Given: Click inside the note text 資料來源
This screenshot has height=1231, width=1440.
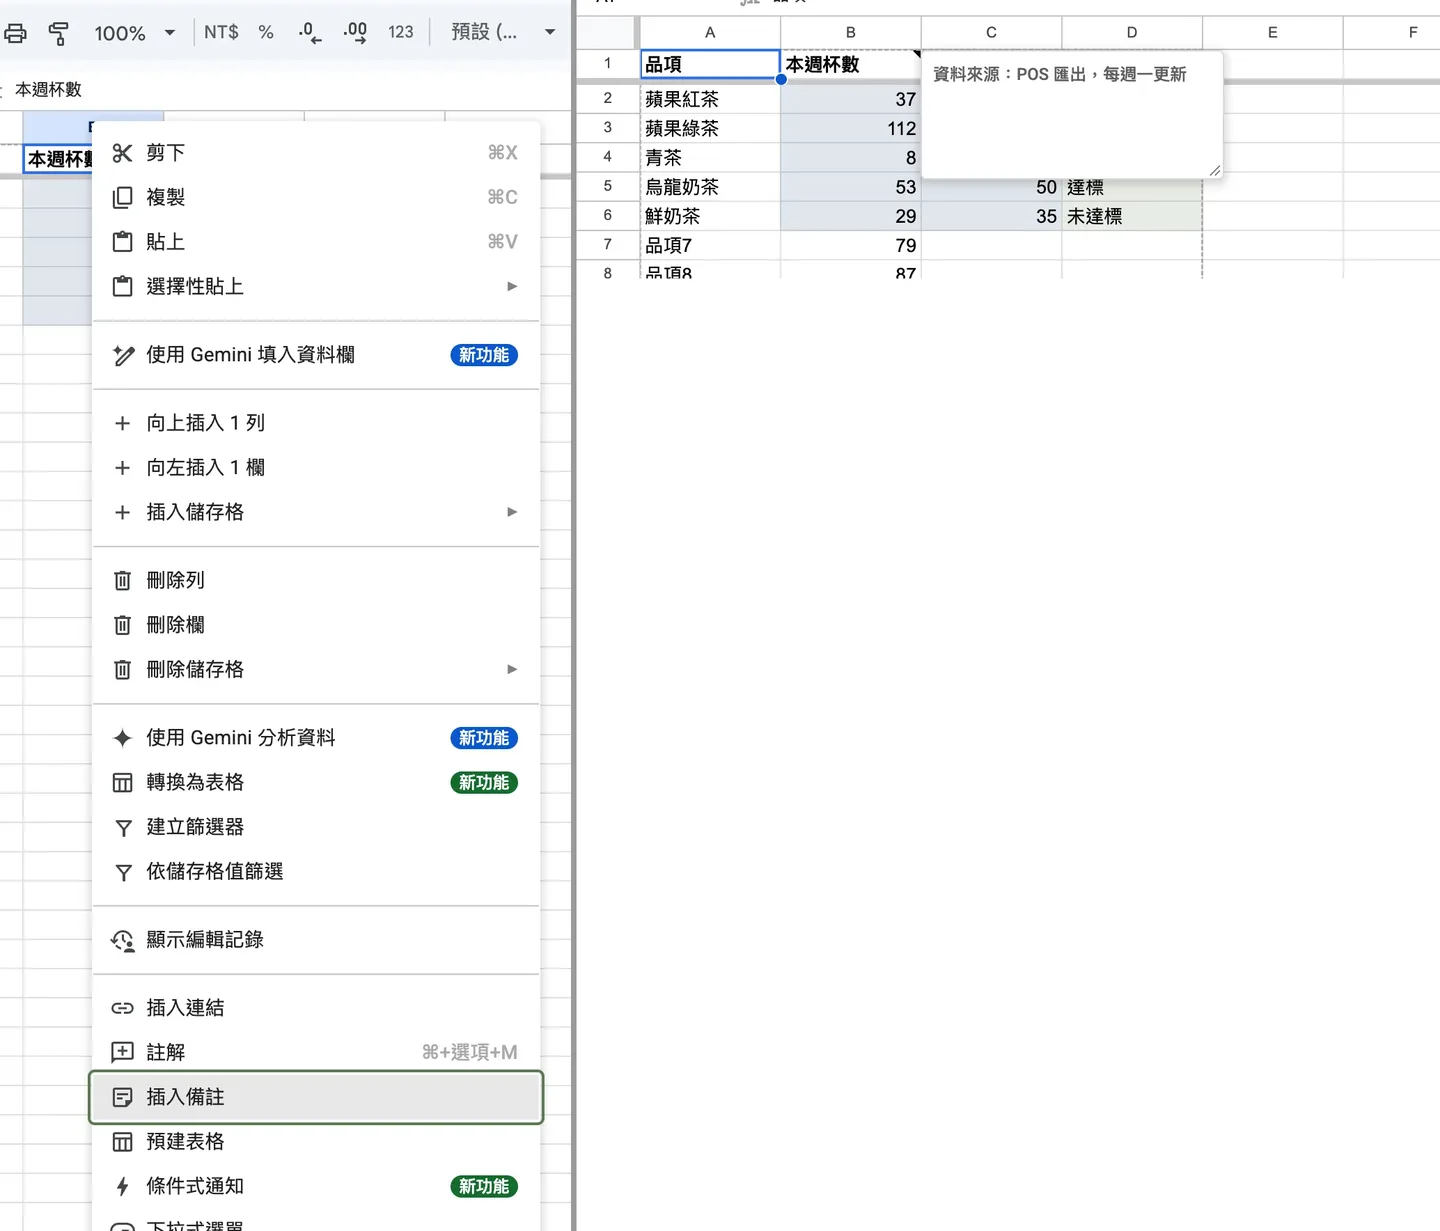Looking at the screenshot, I should (1059, 74).
